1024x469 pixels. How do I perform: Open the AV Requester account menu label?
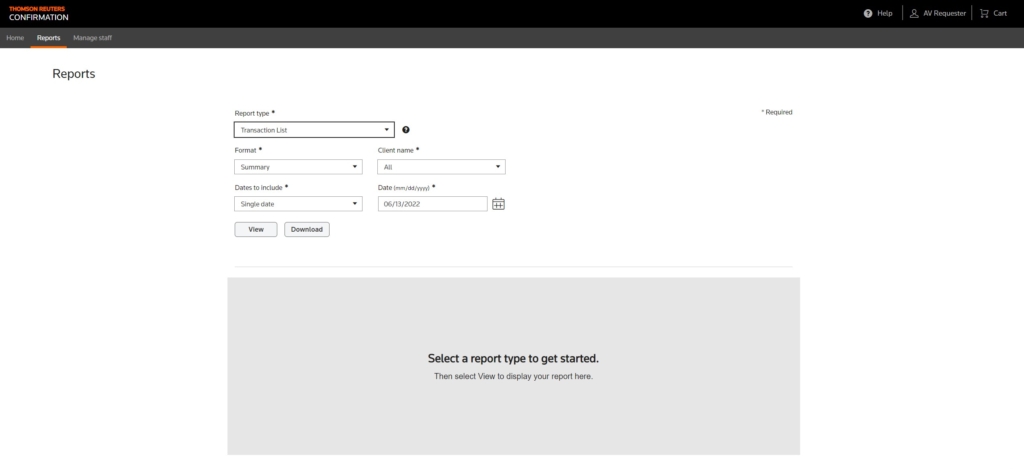point(944,13)
